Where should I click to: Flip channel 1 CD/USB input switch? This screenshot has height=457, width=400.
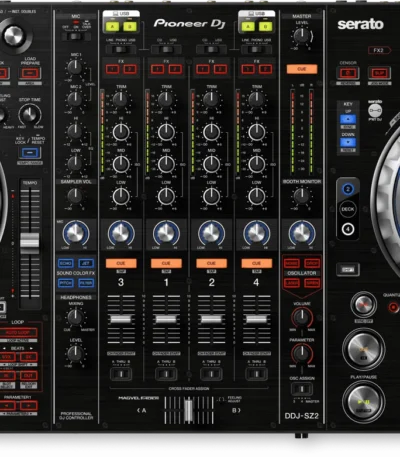[166, 50]
